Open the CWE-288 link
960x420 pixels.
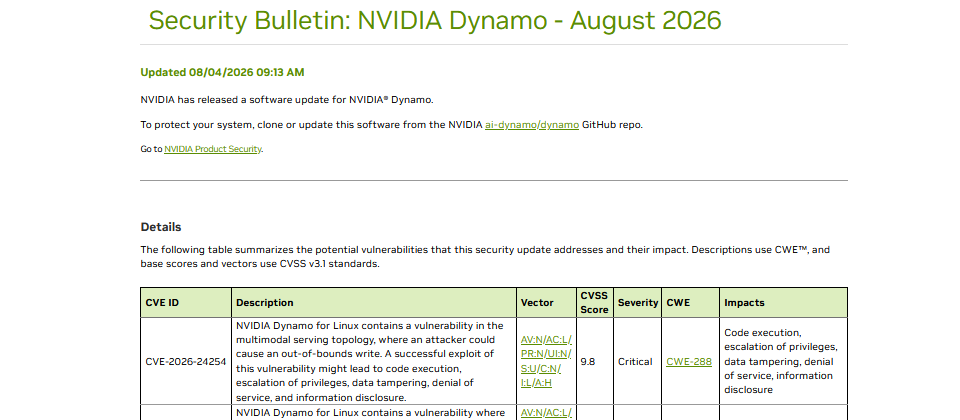coord(689,362)
